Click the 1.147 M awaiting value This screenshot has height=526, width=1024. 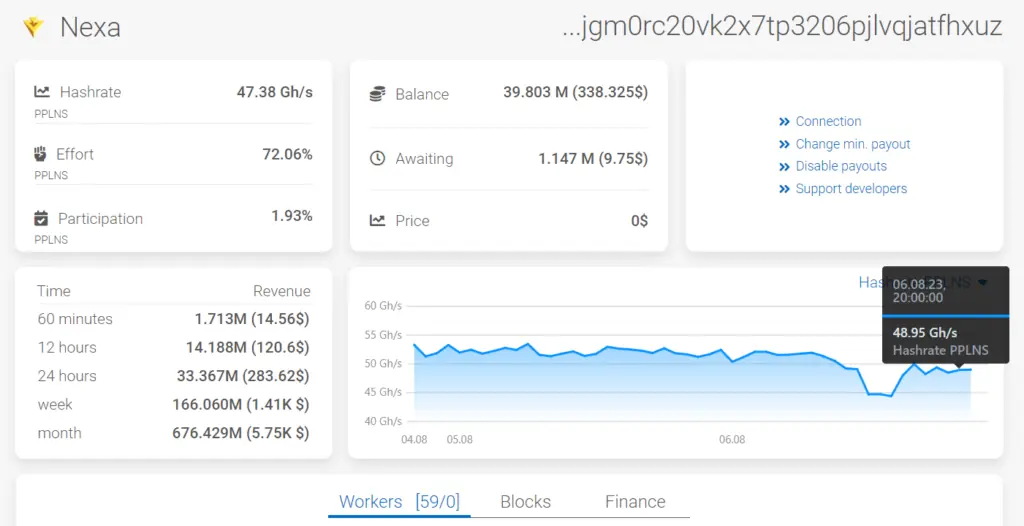coord(593,158)
